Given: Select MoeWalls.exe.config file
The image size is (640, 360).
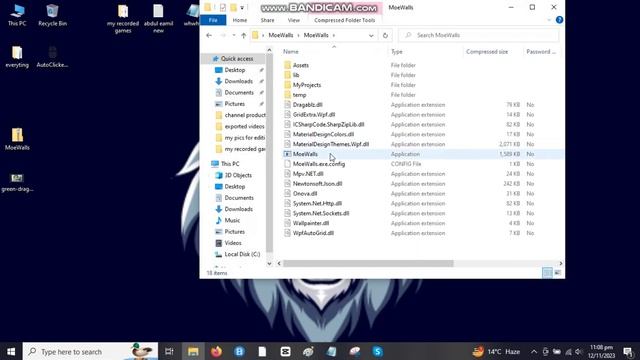Looking at the screenshot, I should point(319,164).
